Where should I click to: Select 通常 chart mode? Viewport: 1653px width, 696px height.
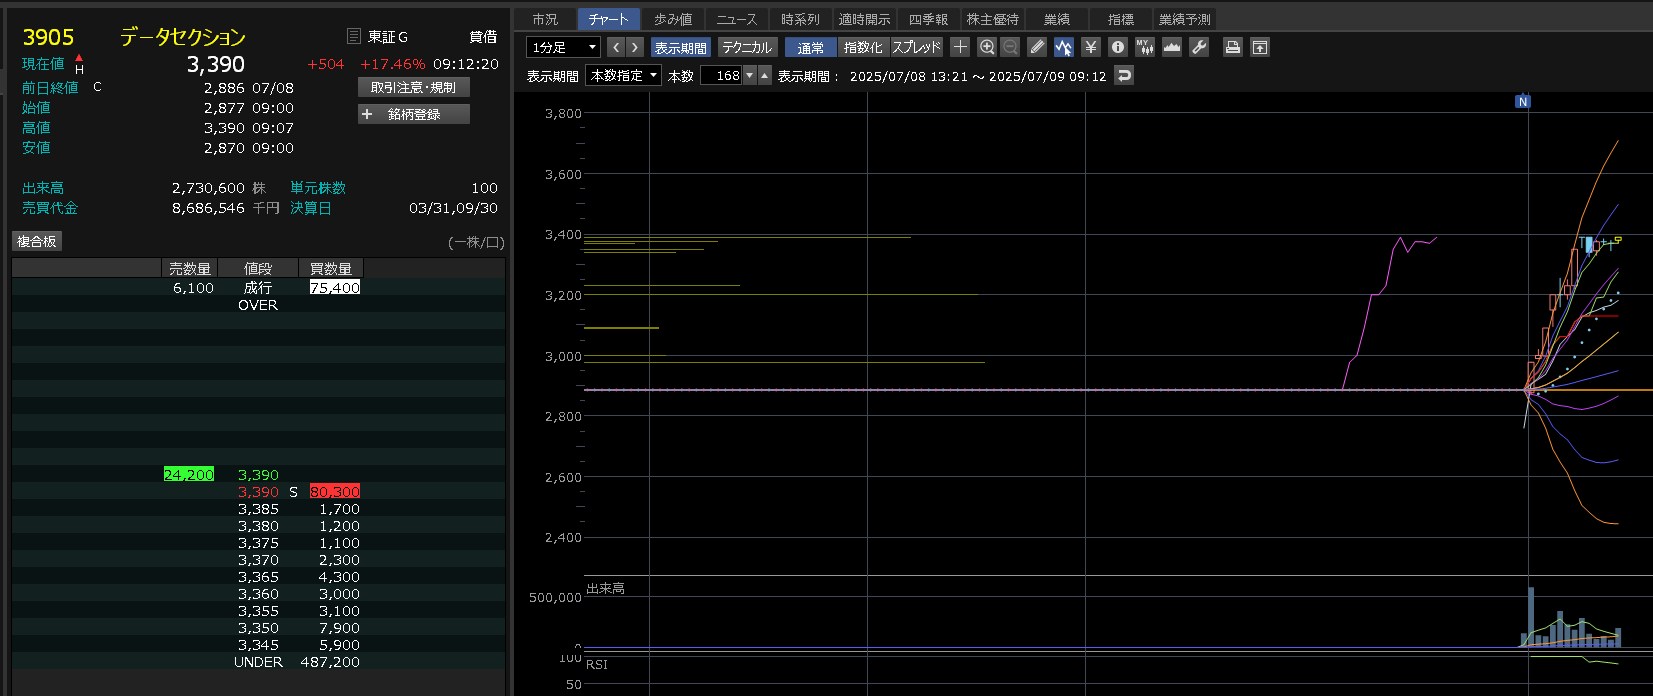pos(811,47)
